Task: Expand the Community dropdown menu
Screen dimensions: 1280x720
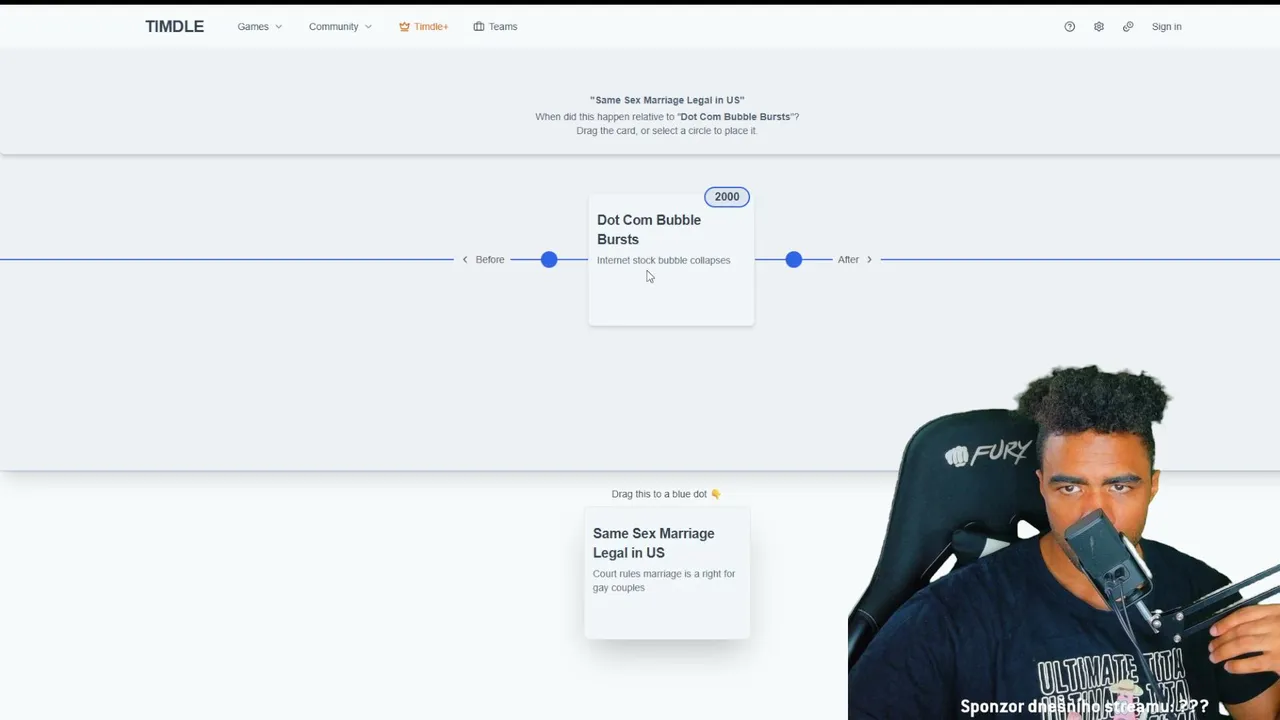Action: pos(340,27)
